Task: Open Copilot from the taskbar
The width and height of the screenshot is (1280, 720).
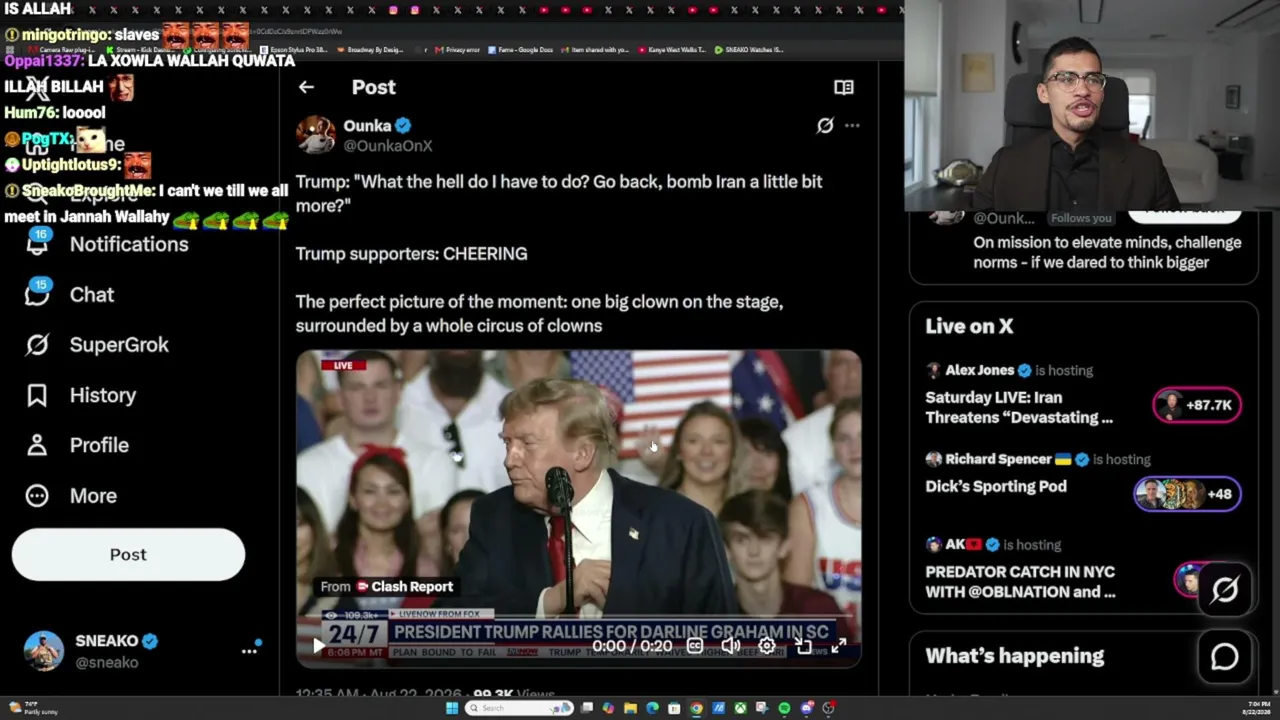Action: [608, 708]
